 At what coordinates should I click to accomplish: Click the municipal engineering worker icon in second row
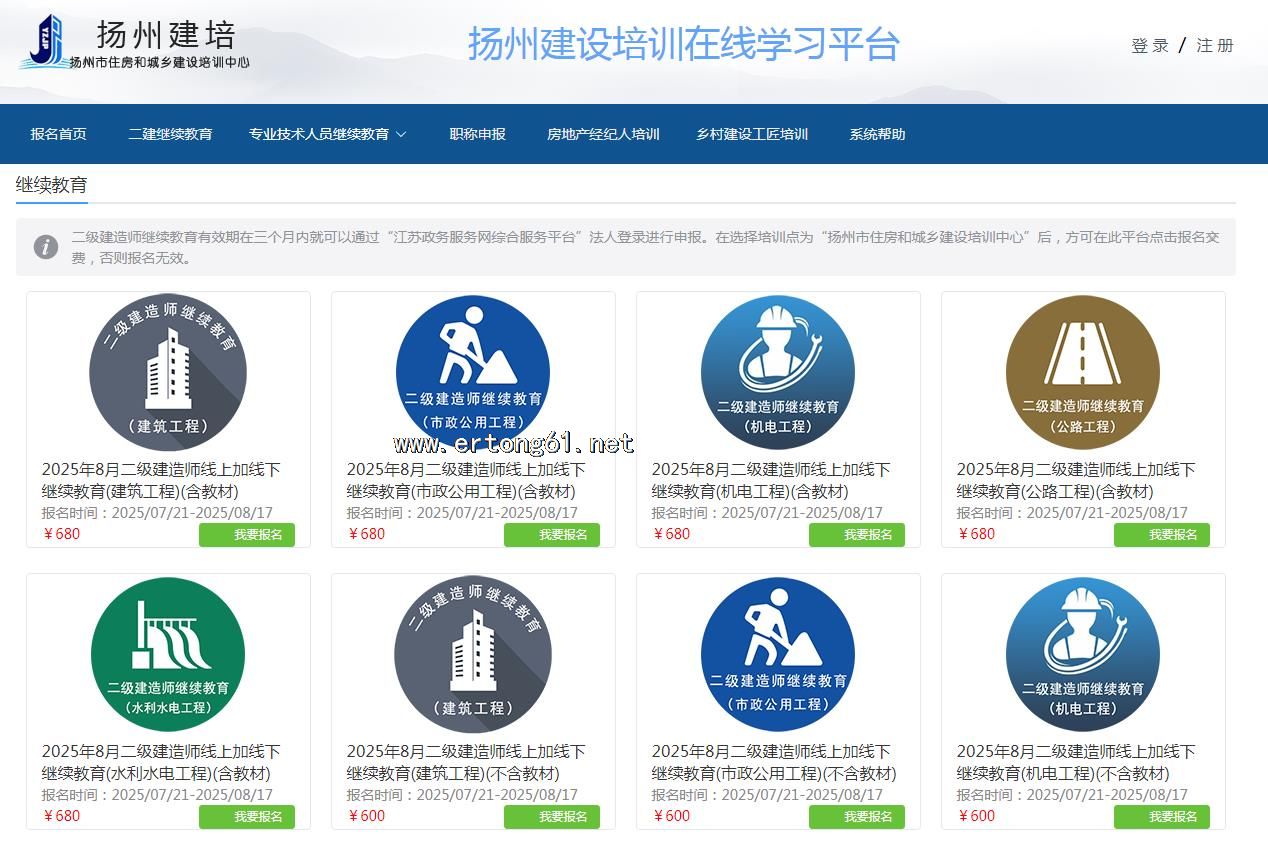[778, 654]
